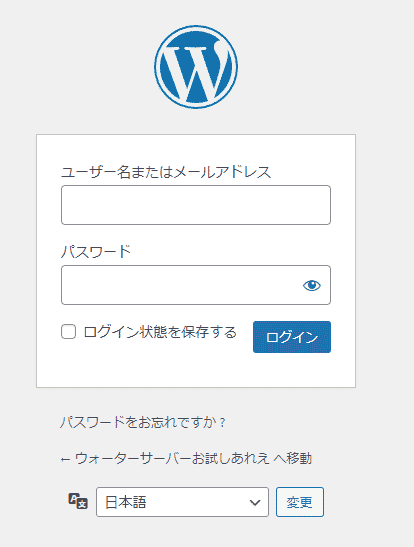The height and width of the screenshot is (547, 414).
Task: Apply language with the 変更 button
Action: (300, 502)
